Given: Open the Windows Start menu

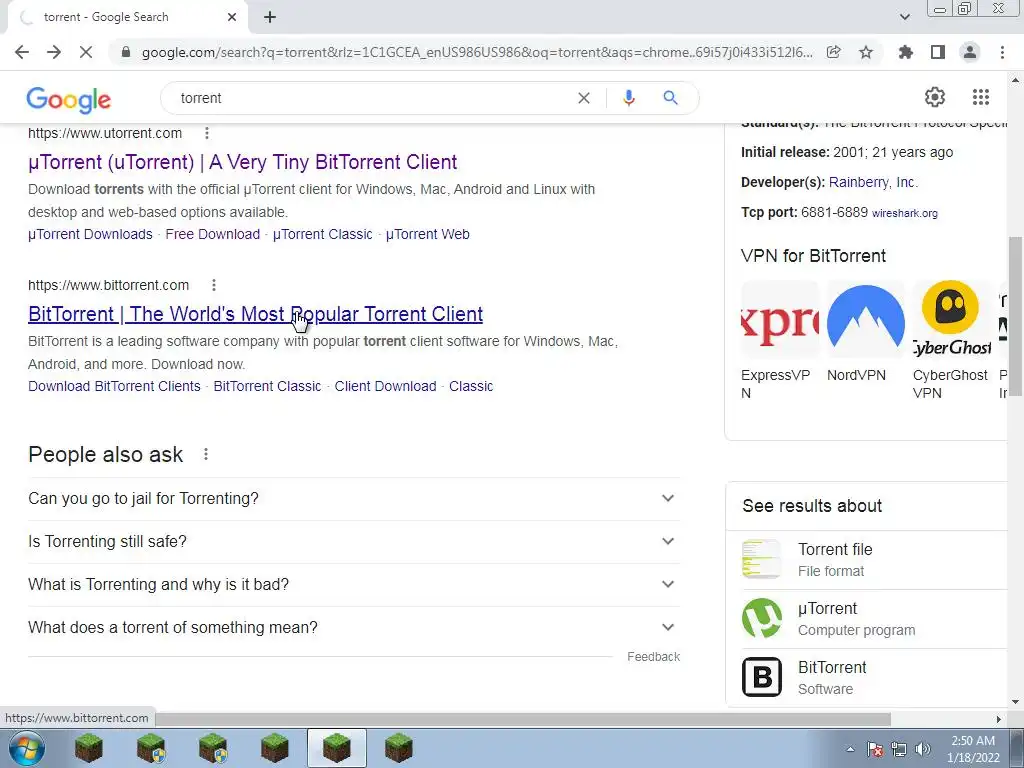Looking at the screenshot, I should [26, 748].
